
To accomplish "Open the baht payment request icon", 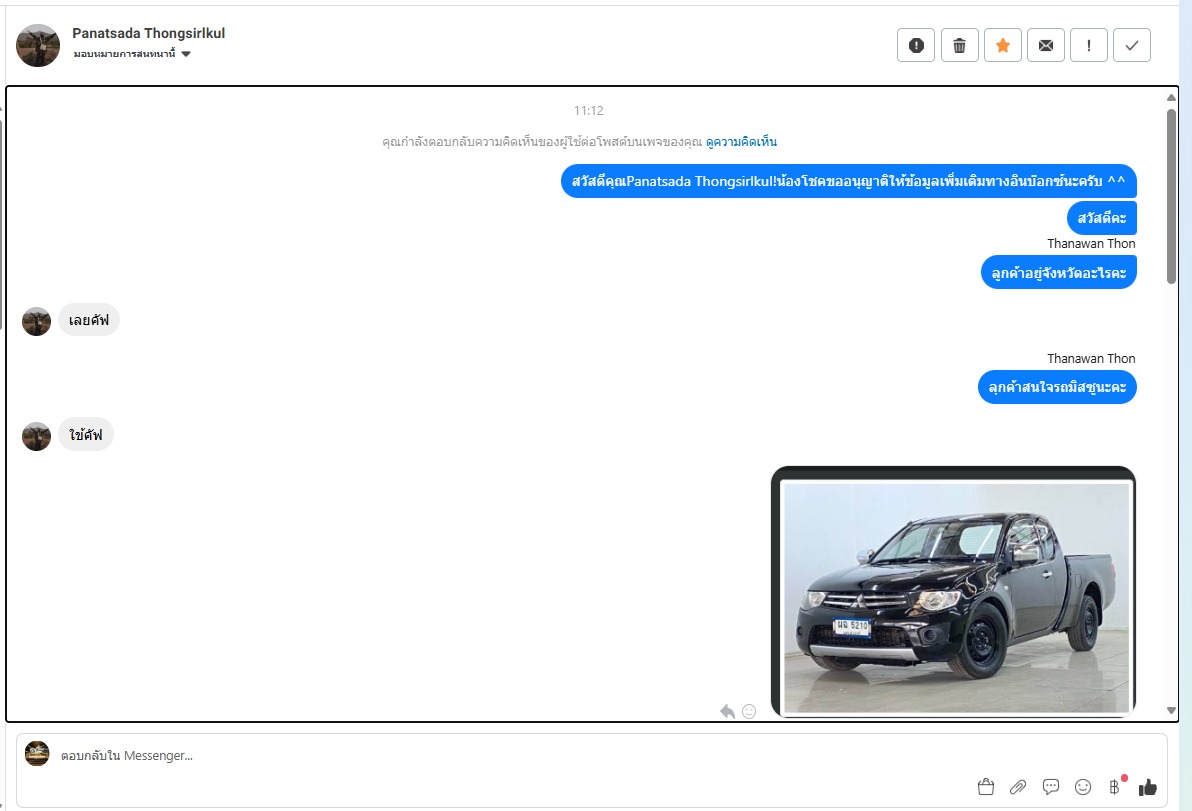I will click(x=1114, y=787).
